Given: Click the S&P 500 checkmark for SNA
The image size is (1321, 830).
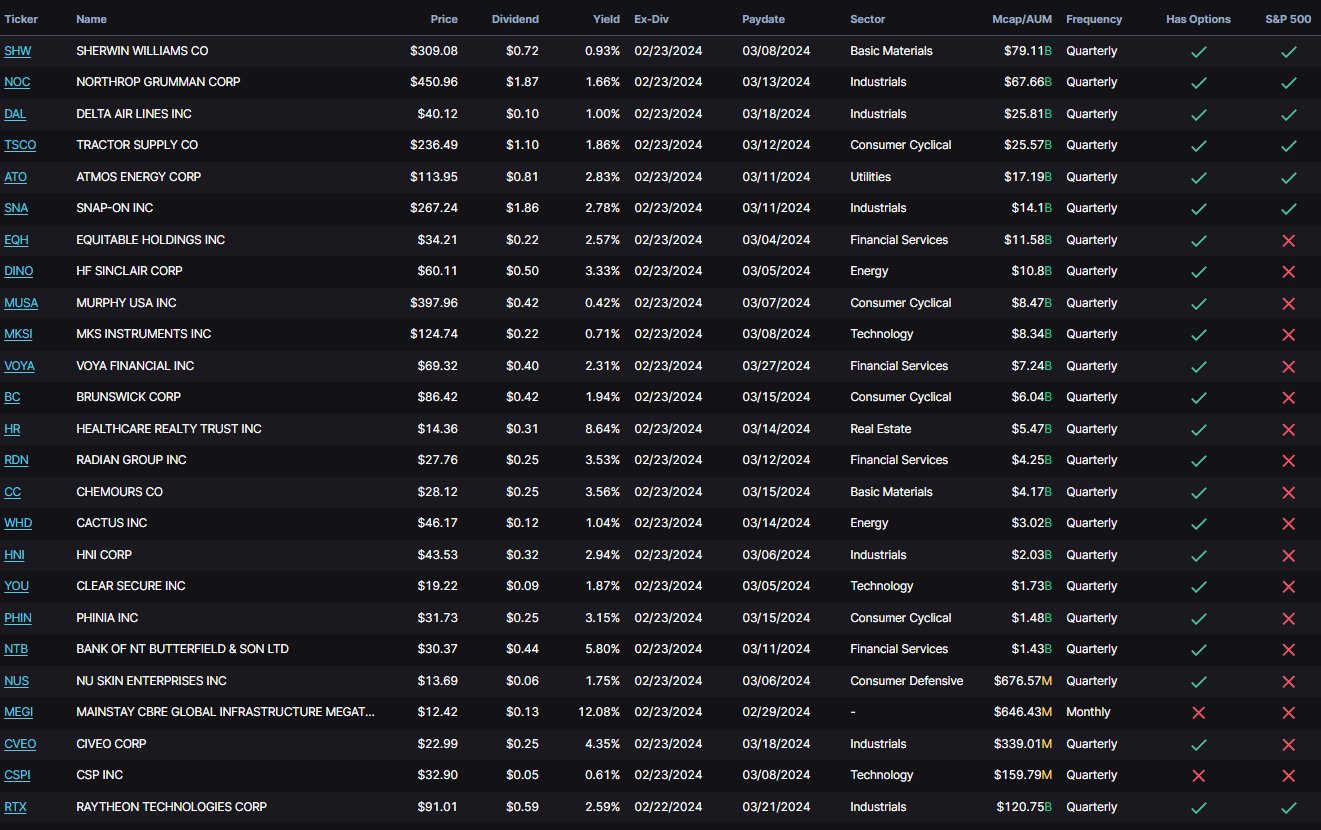Looking at the screenshot, I should pyautogui.click(x=1288, y=208).
